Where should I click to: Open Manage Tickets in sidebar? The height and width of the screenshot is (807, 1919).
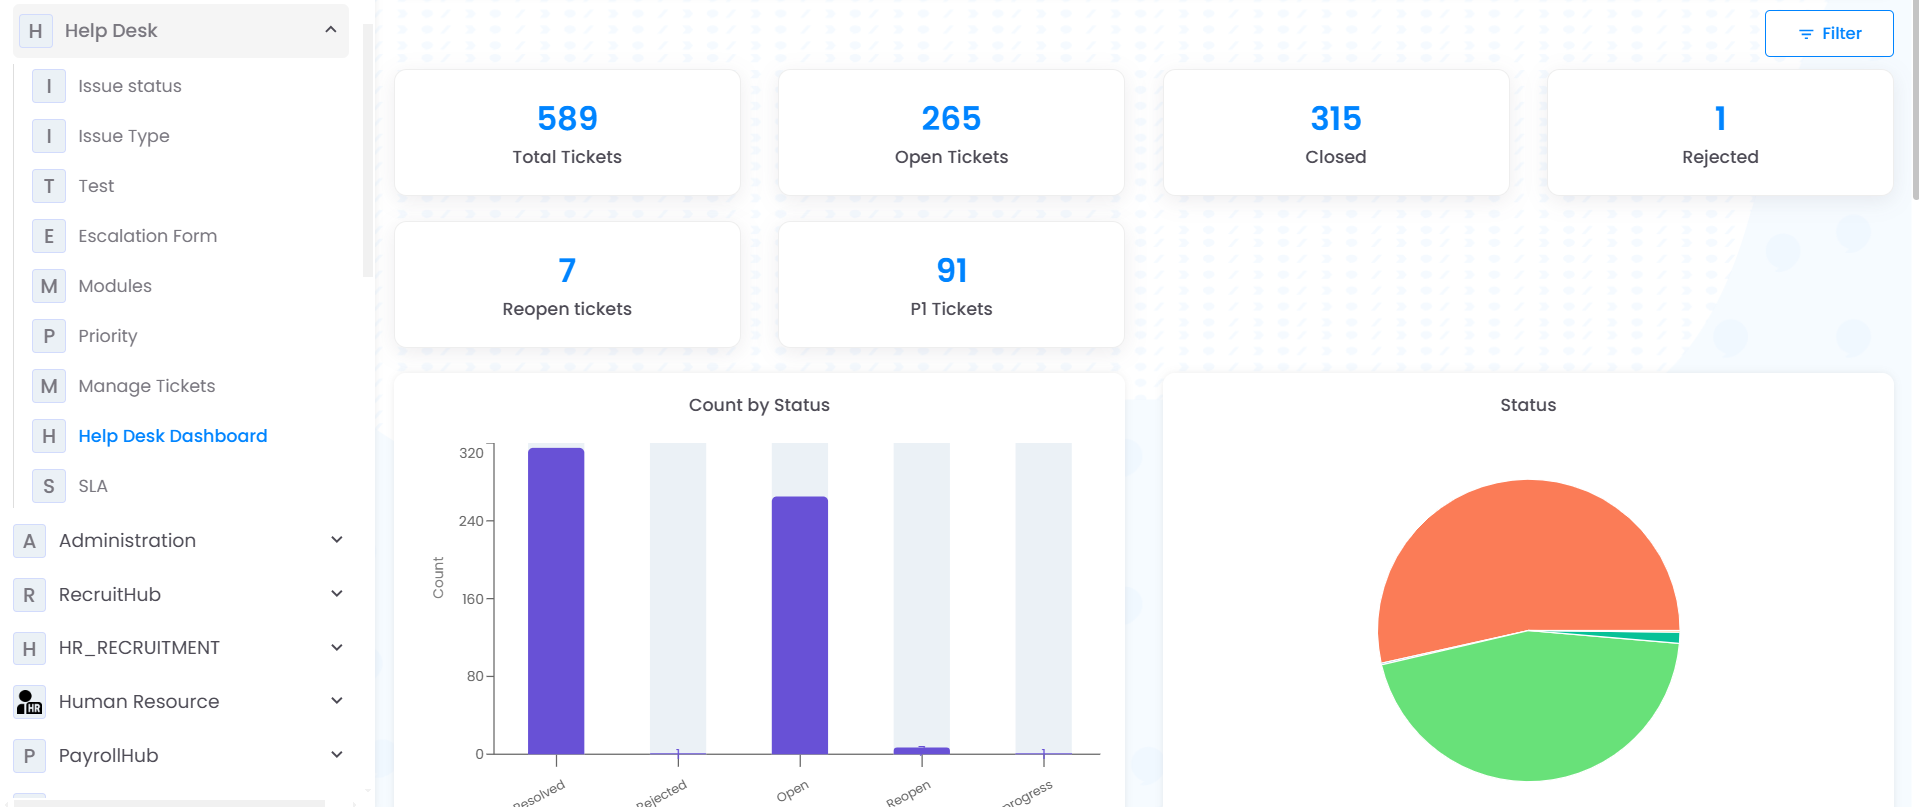[146, 386]
